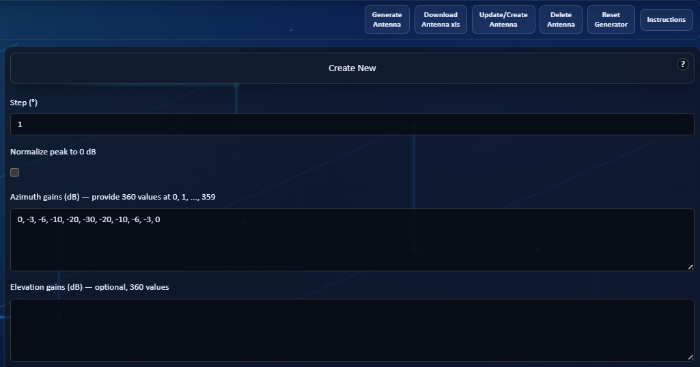Grab Elevation gains textarea resize handle
The height and width of the screenshot is (367, 700).
pos(690,357)
